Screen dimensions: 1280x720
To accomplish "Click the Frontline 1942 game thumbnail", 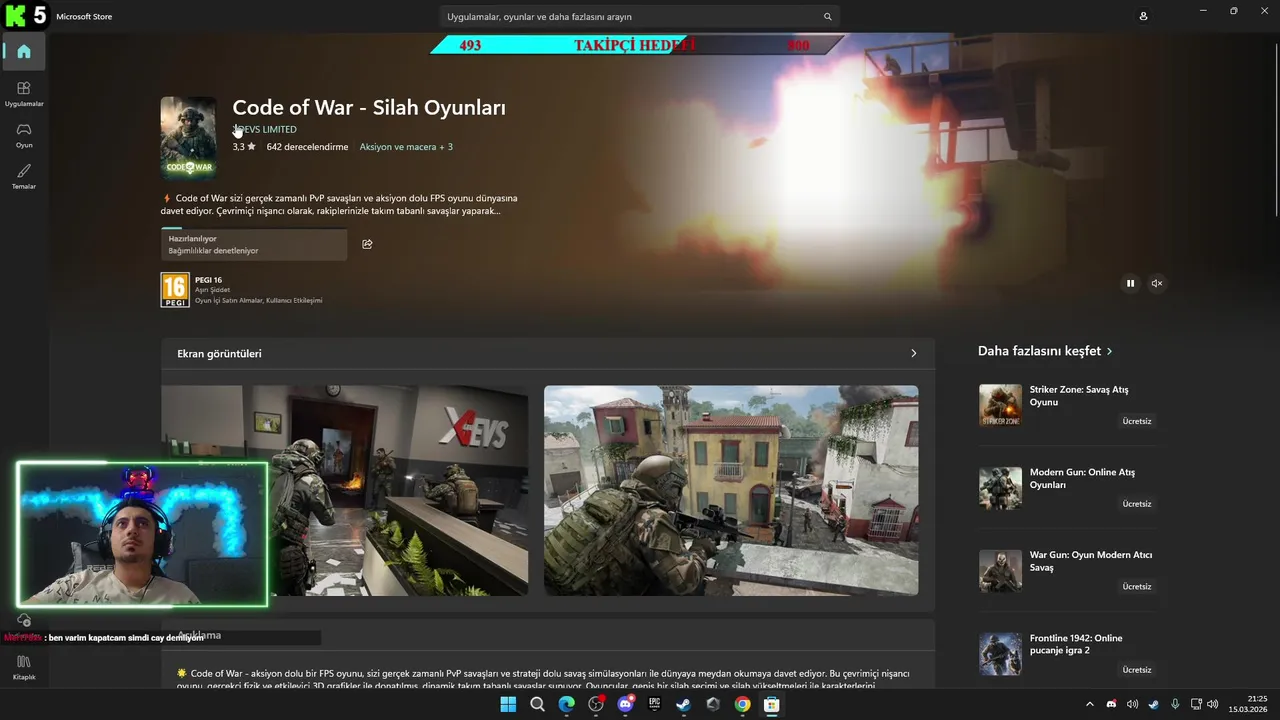I will click(x=1000, y=654).
